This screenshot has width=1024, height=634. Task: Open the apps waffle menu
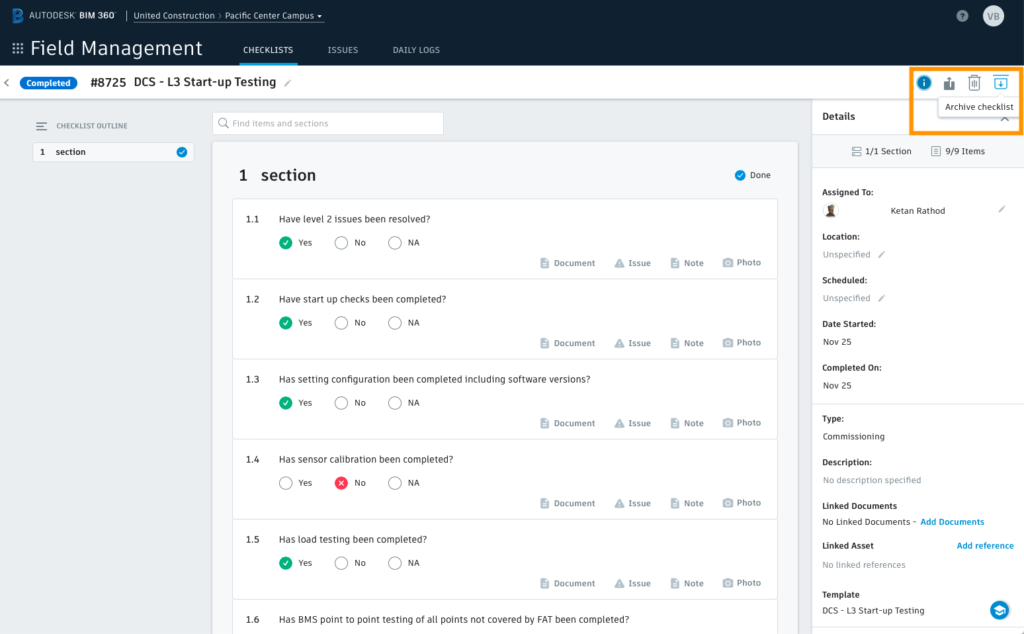click(x=17, y=48)
